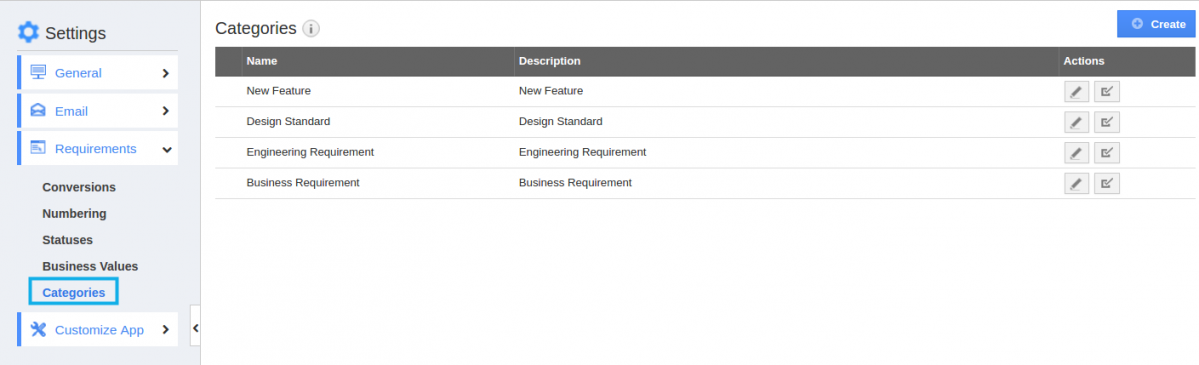Screen dimensions: 1199x365
Task: Click the Email envelope icon
Action: pyautogui.click(x=38, y=111)
